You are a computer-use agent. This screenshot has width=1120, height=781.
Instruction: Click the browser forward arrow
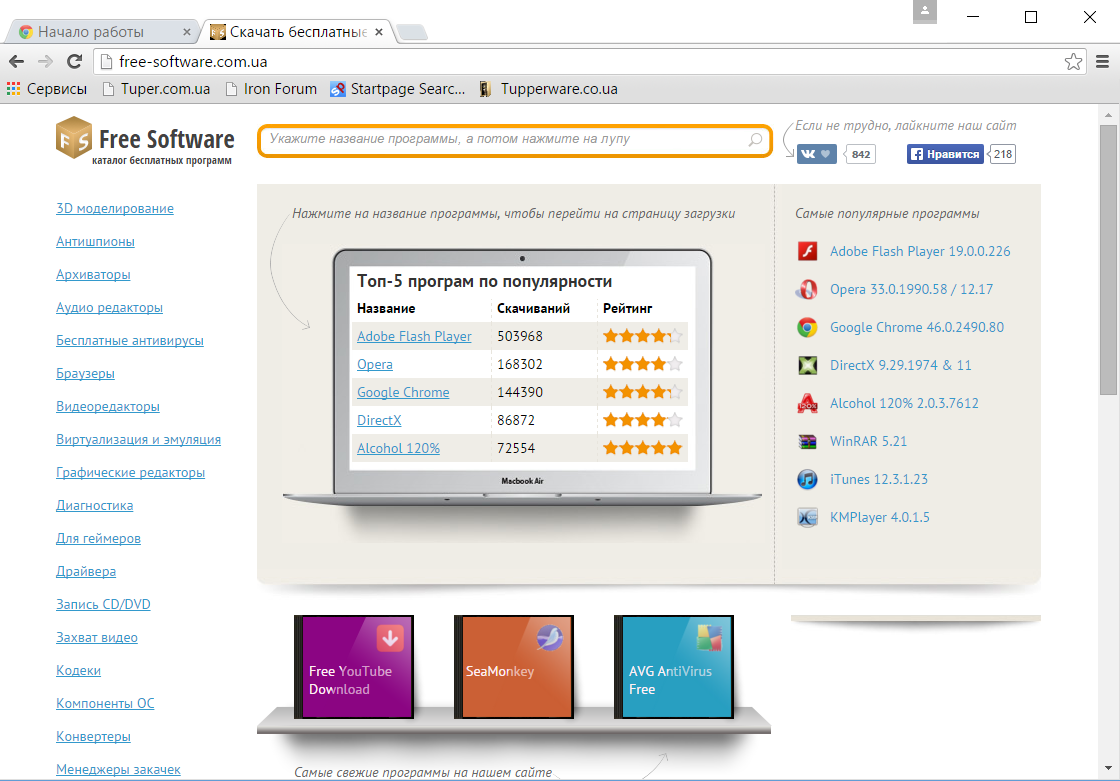tap(45, 61)
